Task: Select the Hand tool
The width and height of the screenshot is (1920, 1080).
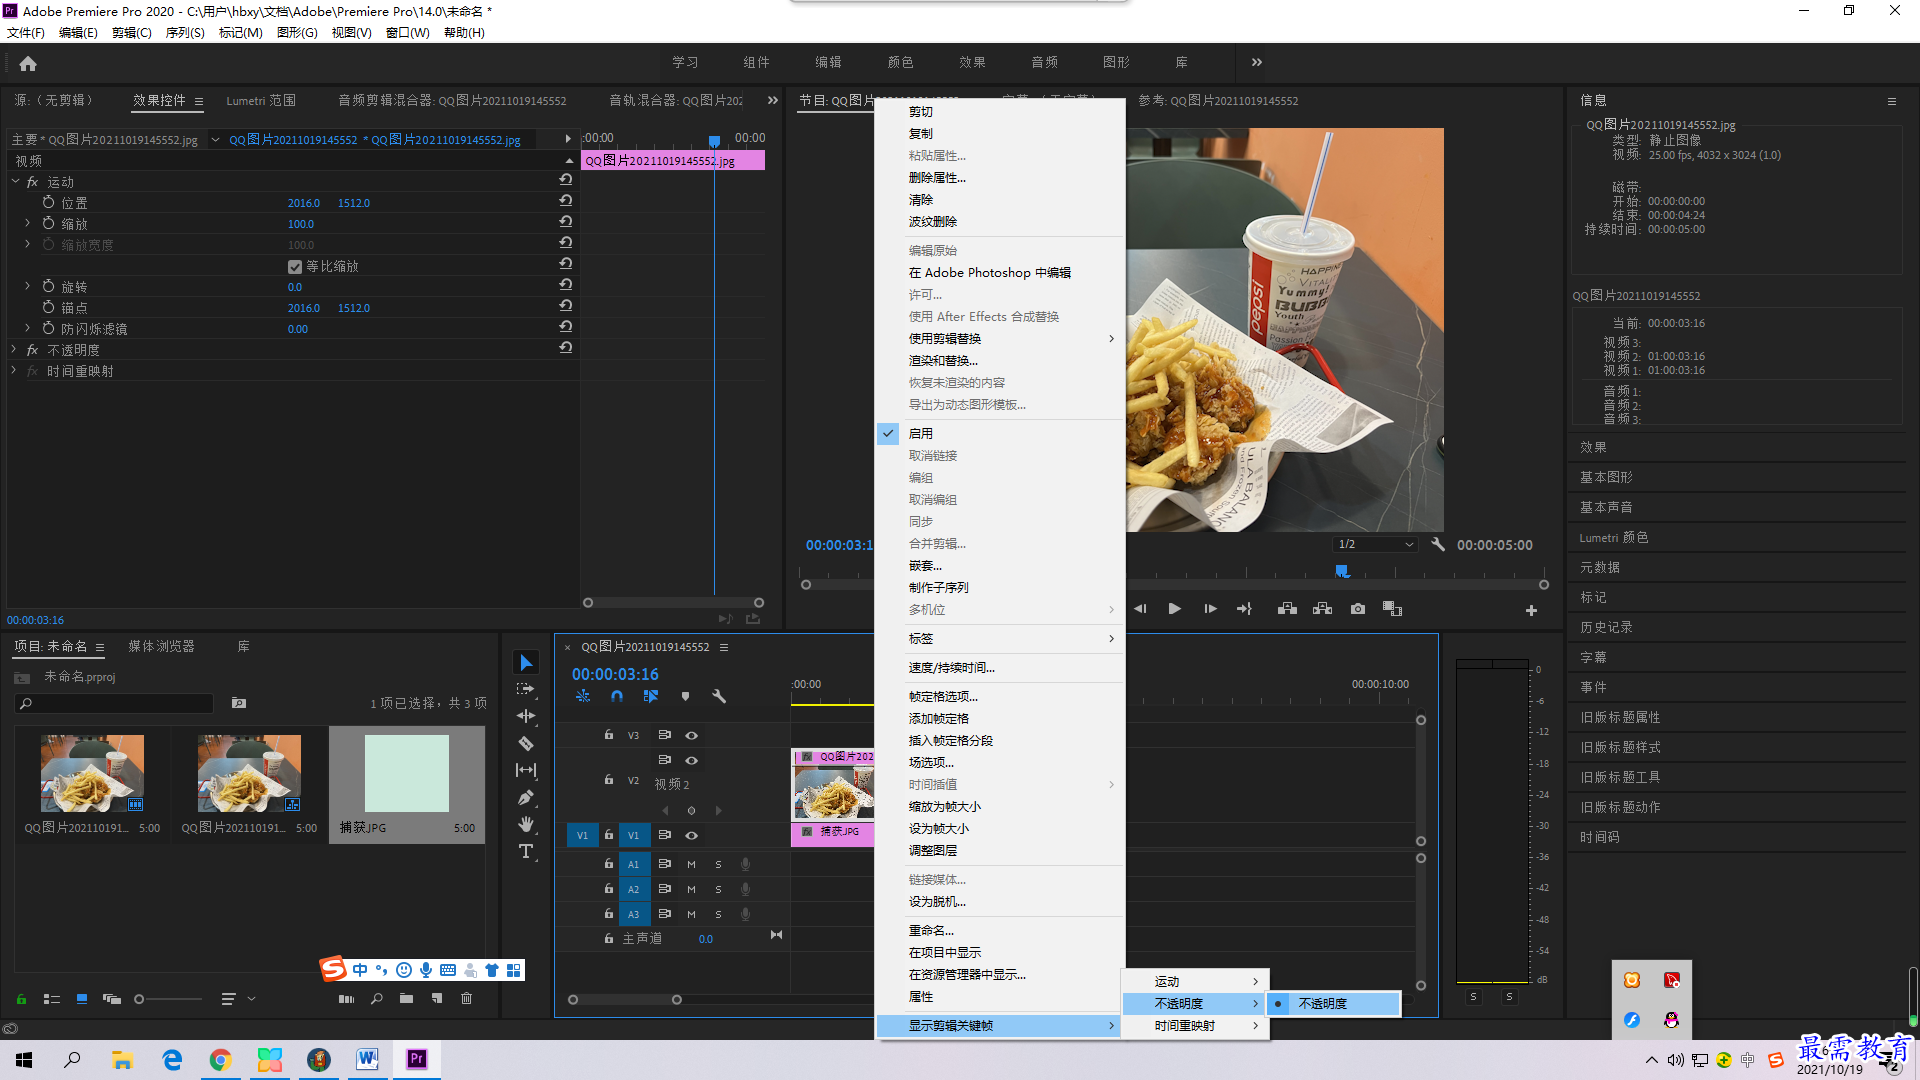Action: click(526, 824)
